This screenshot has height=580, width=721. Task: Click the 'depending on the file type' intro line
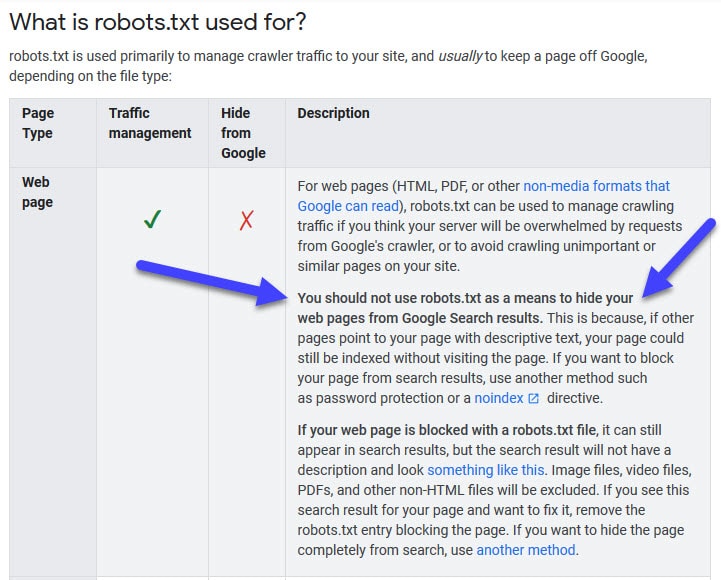tap(91, 76)
